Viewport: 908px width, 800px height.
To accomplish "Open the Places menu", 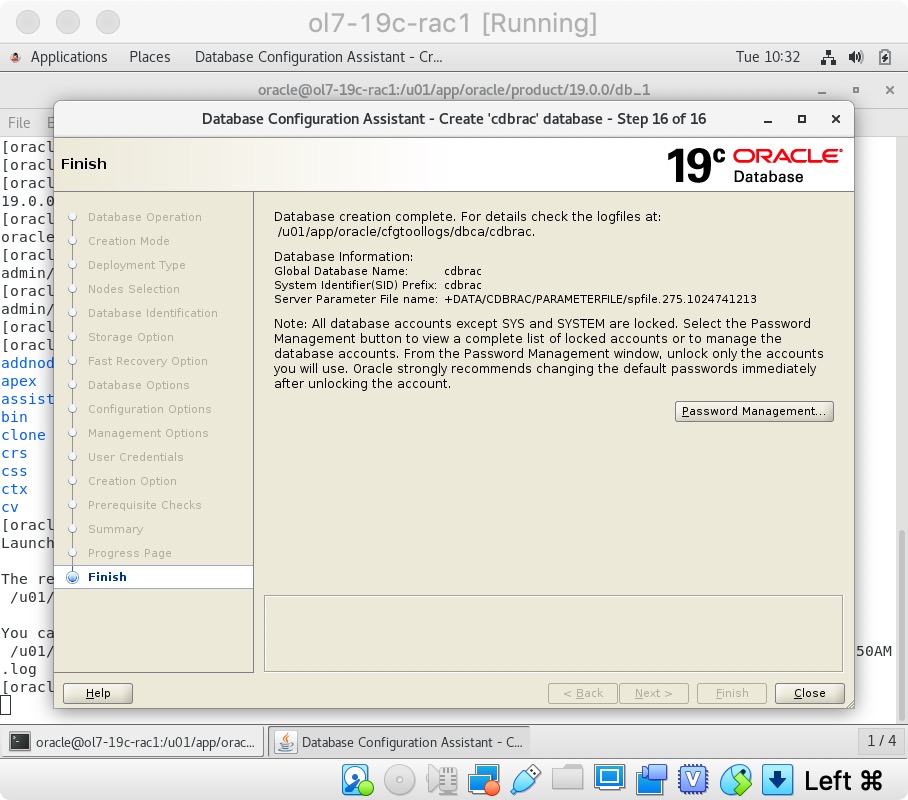I will click(150, 57).
